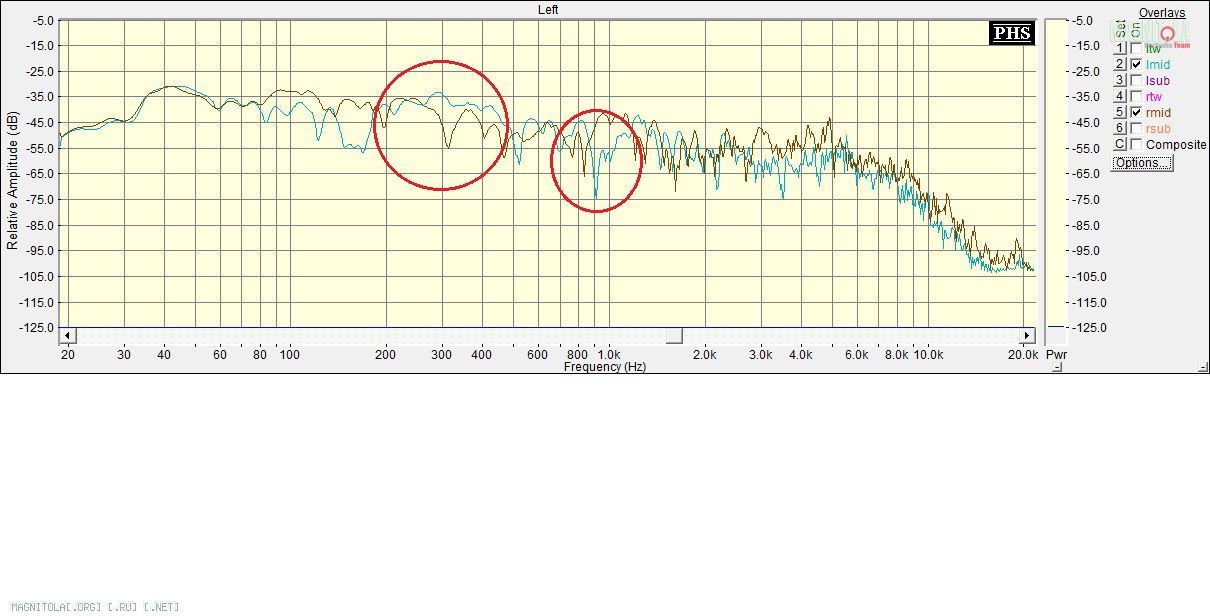Disable the lmid overlay checkbox

[1136, 64]
